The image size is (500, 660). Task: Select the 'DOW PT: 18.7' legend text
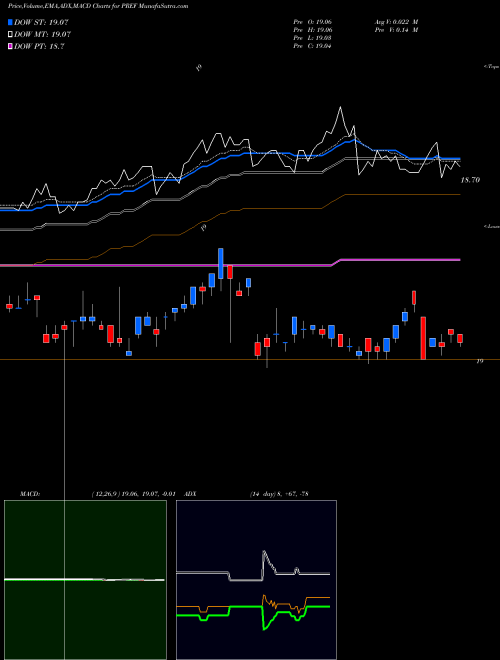point(39,46)
